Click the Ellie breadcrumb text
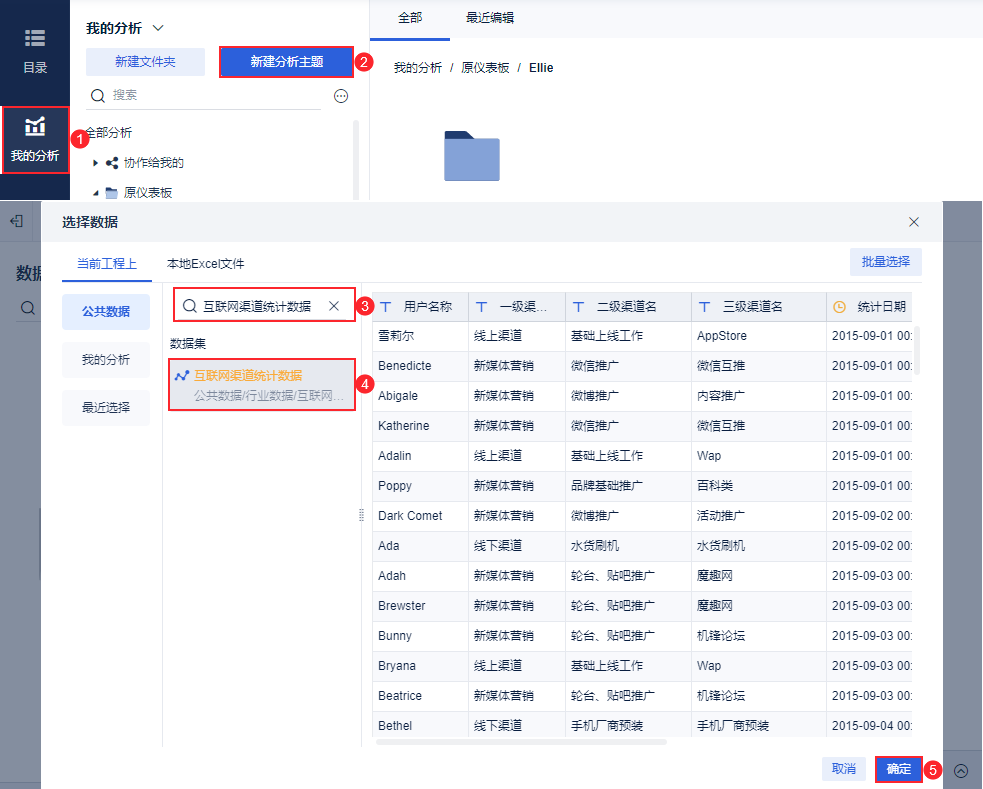Screen dimensions: 983x789 [x=541, y=68]
